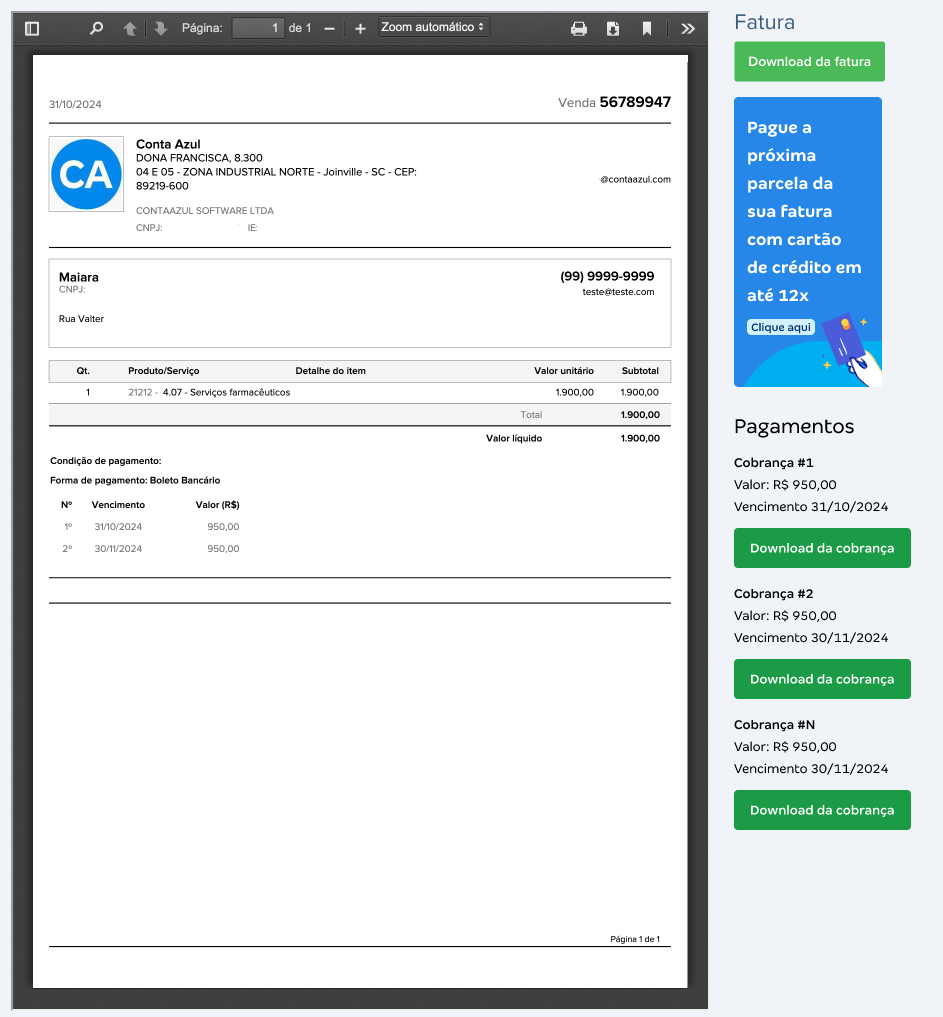Zoom out with the minus icon
The width and height of the screenshot is (943, 1017).
click(329, 29)
